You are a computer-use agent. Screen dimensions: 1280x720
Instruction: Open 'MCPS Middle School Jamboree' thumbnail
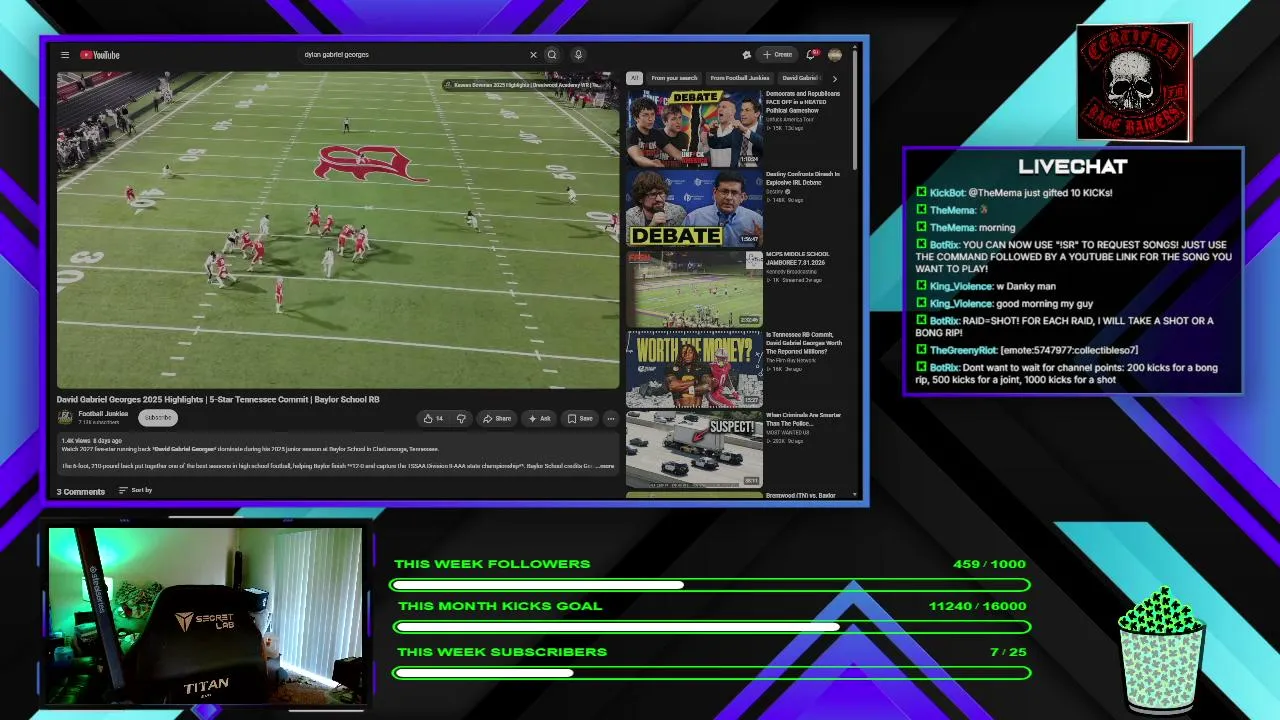click(694, 288)
